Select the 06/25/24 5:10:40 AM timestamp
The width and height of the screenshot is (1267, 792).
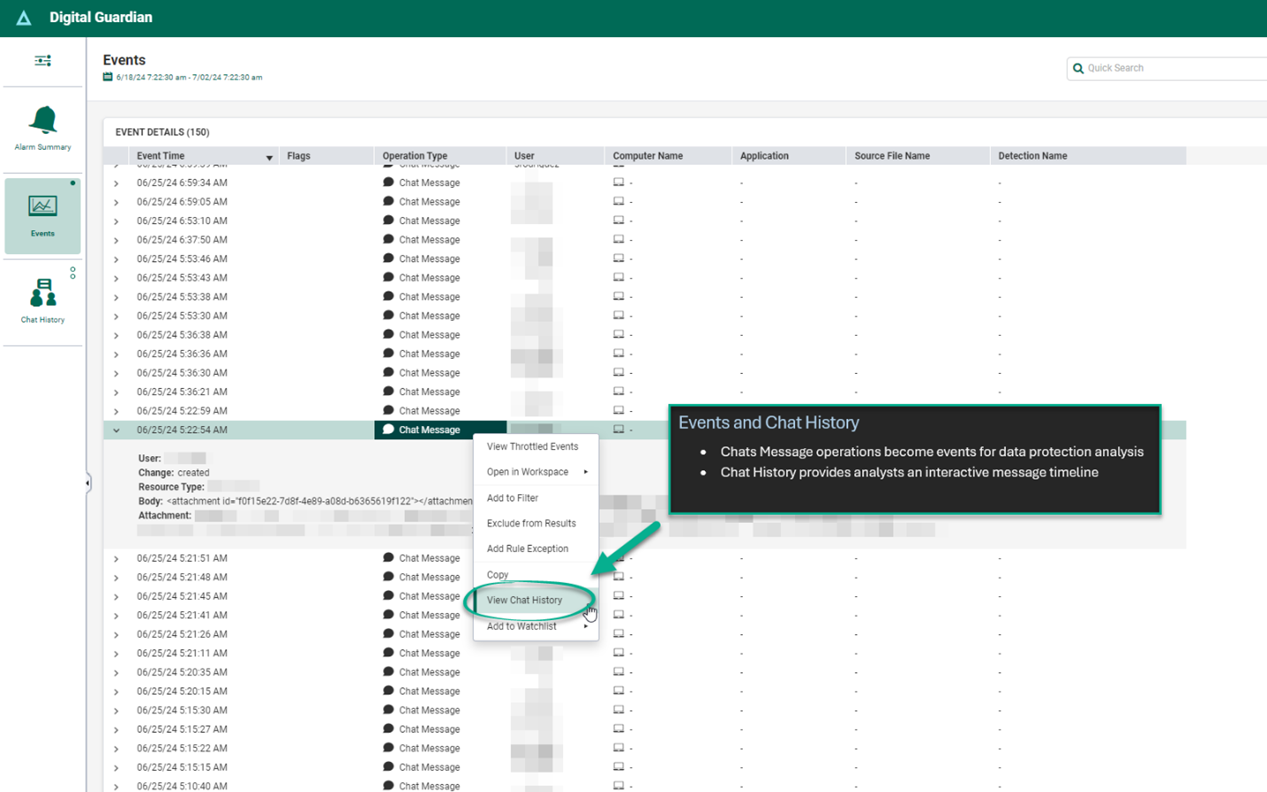(x=182, y=786)
